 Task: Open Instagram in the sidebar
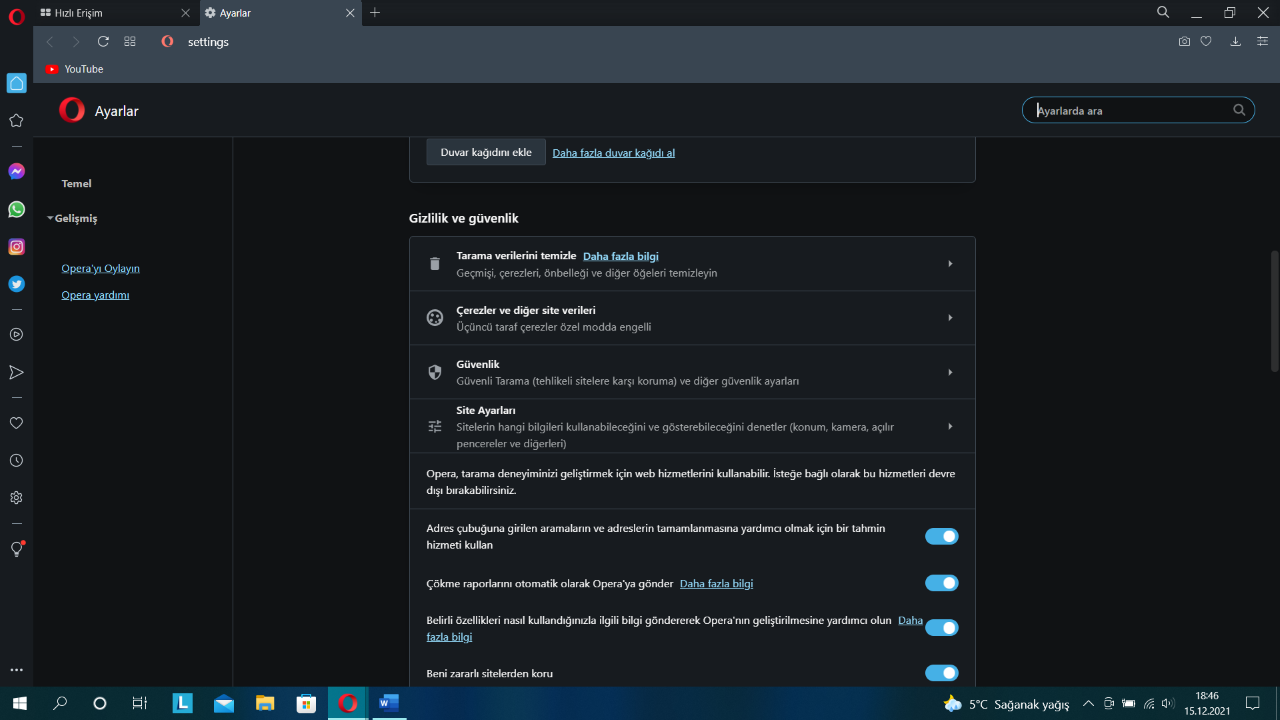[x=16, y=247]
